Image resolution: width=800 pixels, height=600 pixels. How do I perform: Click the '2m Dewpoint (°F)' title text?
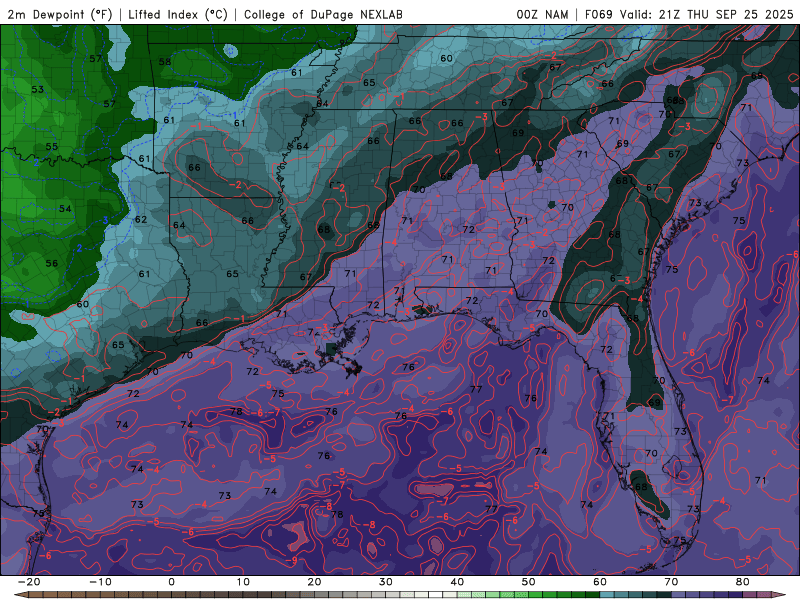point(60,14)
